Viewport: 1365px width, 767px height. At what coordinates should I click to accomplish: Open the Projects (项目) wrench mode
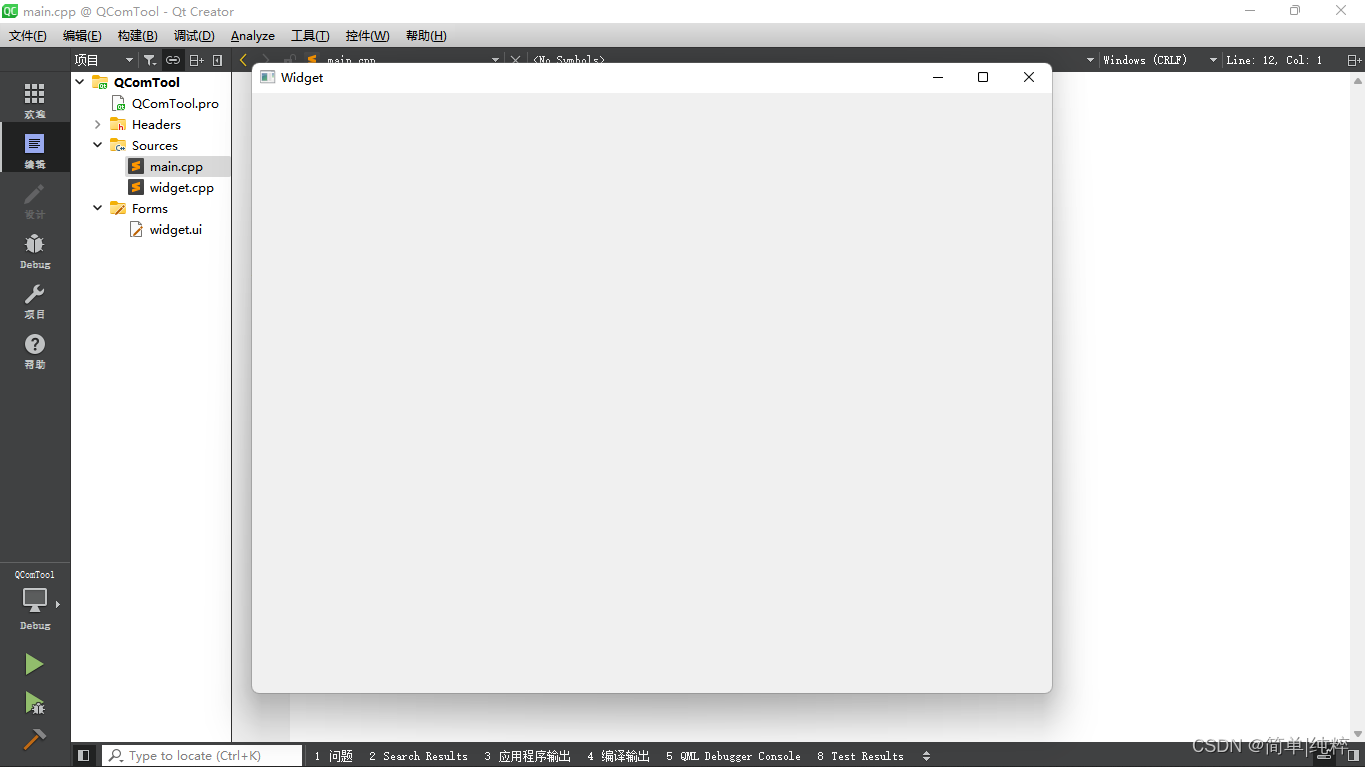point(35,300)
